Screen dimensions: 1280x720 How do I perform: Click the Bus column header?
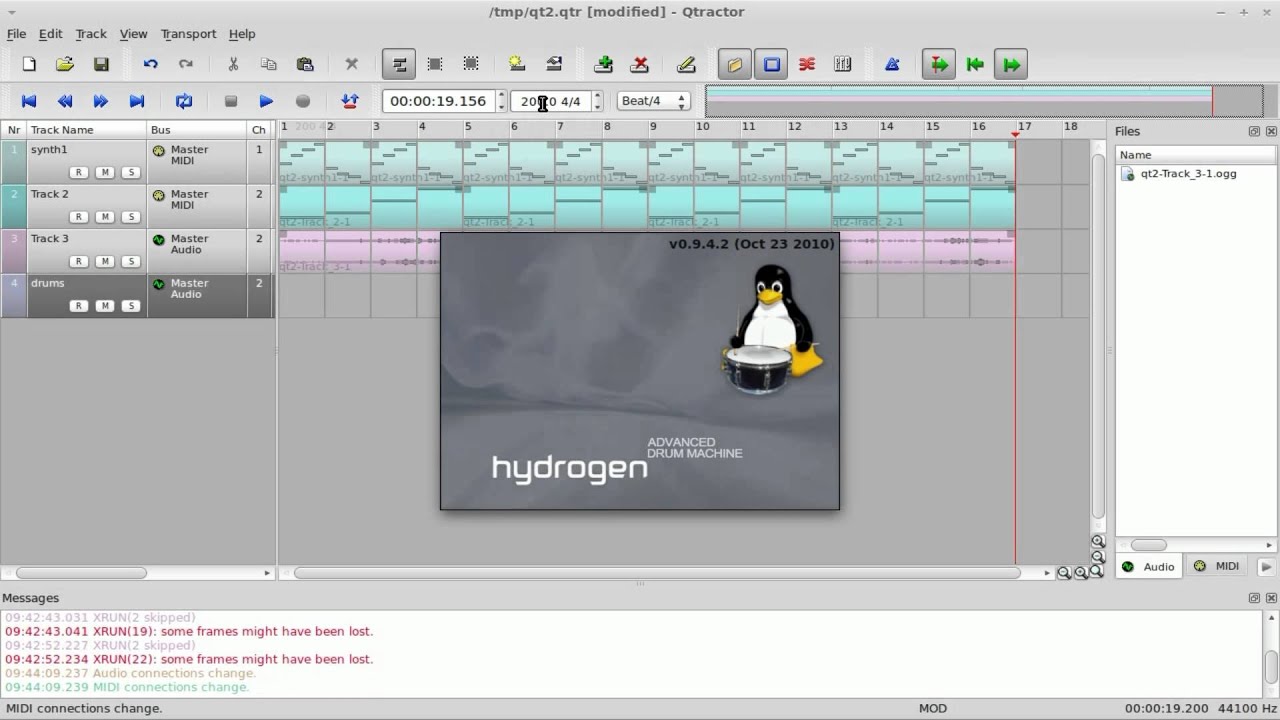197,130
